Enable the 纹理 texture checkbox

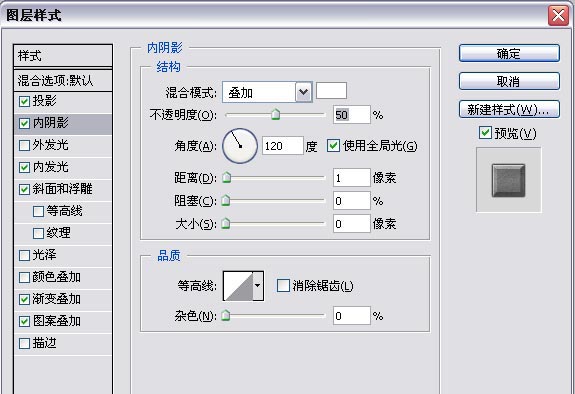[x=38, y=233]
